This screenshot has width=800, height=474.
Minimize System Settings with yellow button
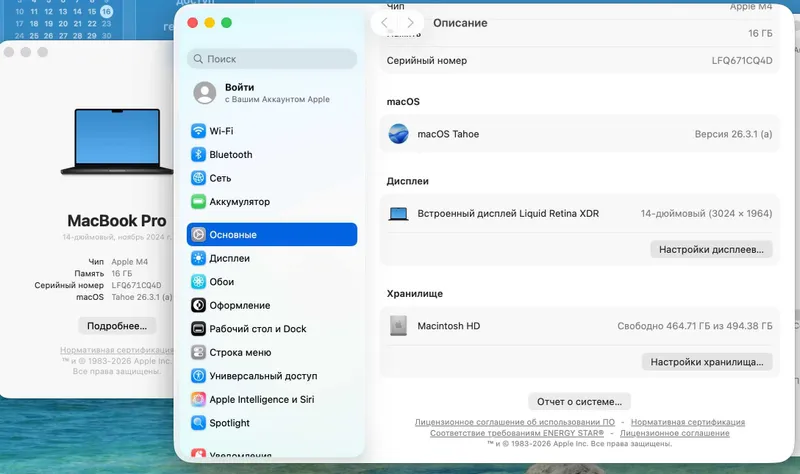point(209,22)
